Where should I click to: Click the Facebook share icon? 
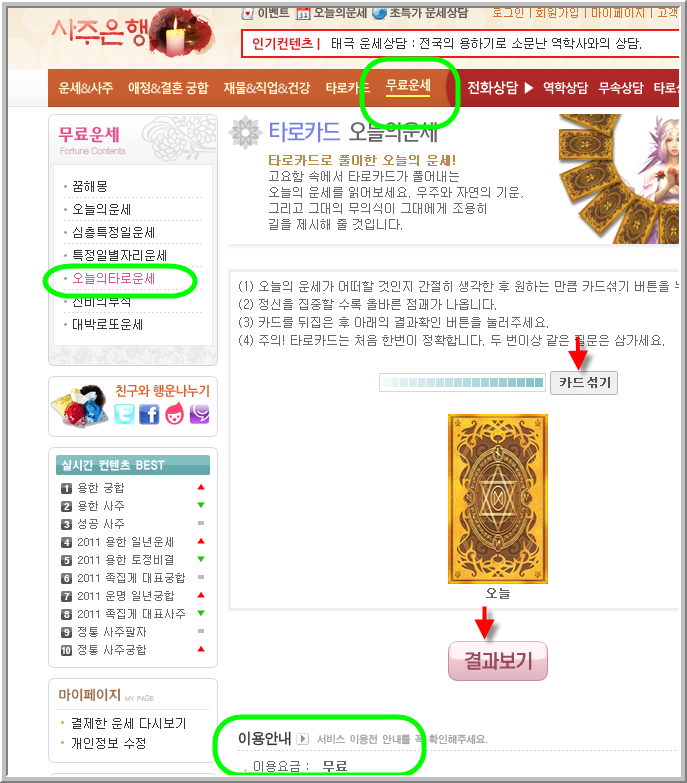pyautogui.click(x=149, y=414)
